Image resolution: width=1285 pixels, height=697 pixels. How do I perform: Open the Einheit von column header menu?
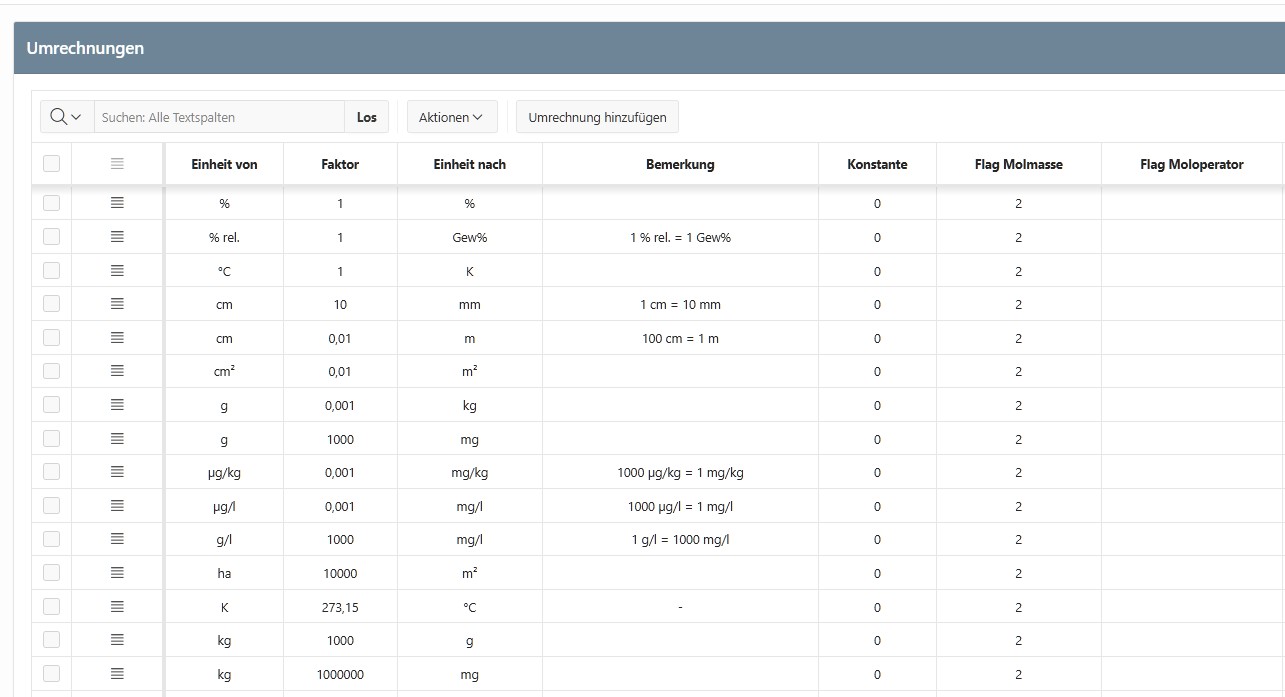coord(224,164)
